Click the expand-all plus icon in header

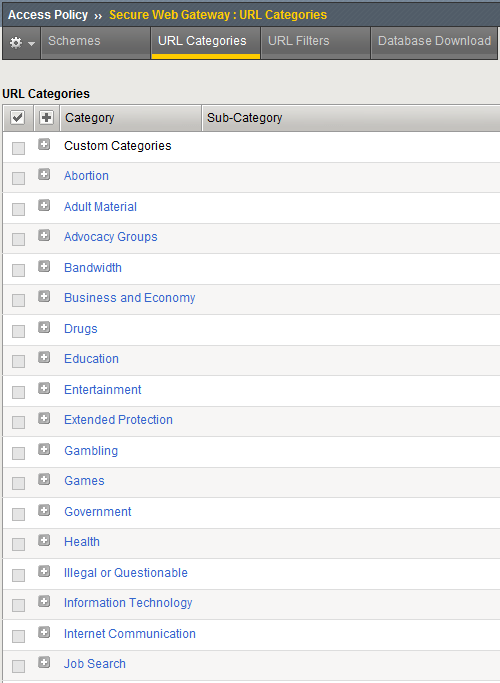46,118
